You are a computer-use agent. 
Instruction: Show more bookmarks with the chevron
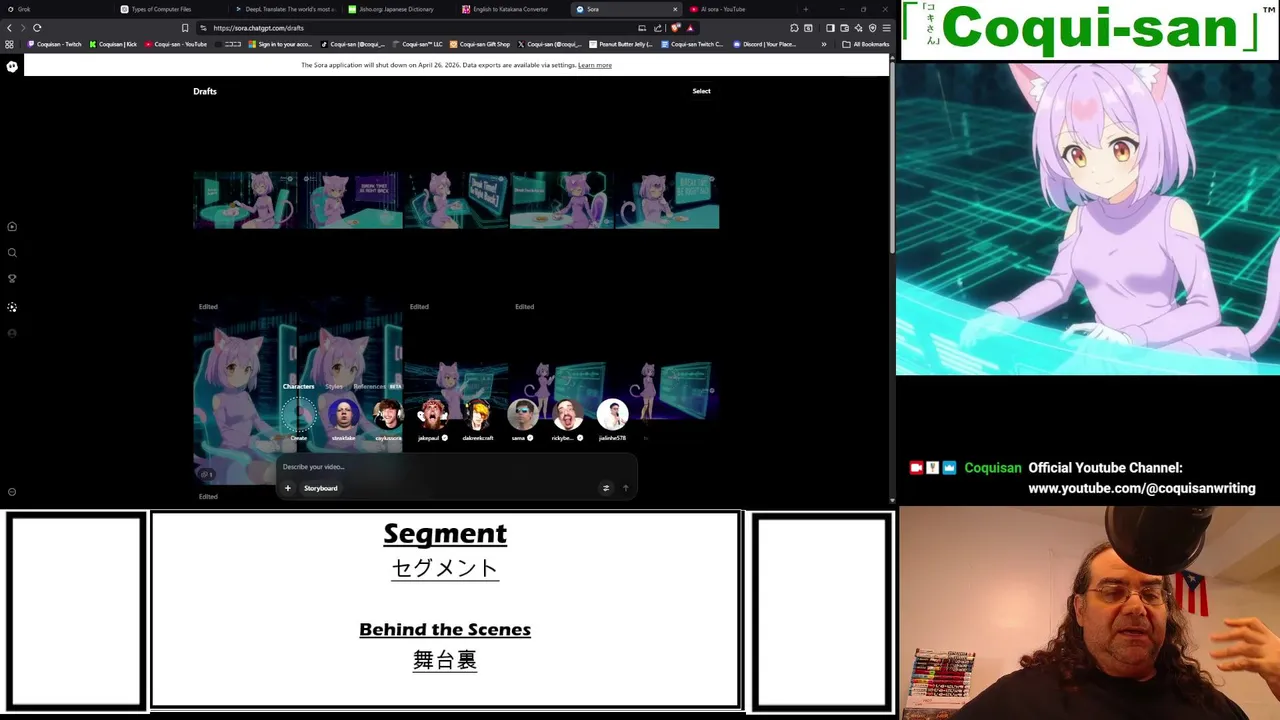(824, 44)
